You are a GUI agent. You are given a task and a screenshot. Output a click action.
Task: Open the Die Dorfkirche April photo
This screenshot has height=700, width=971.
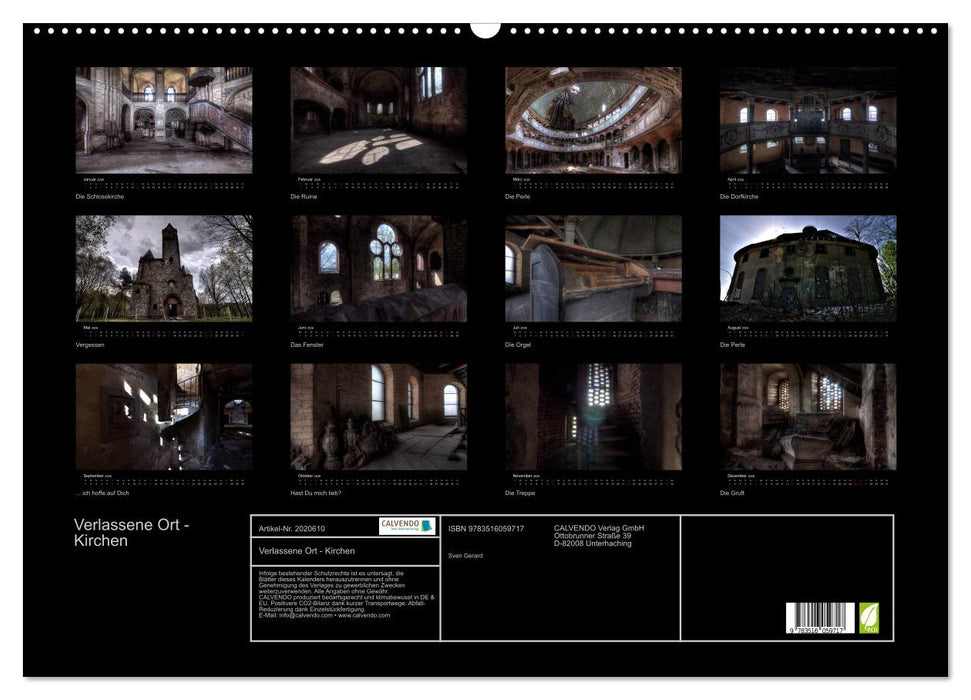pyautogui.click(x=808, y=120)
